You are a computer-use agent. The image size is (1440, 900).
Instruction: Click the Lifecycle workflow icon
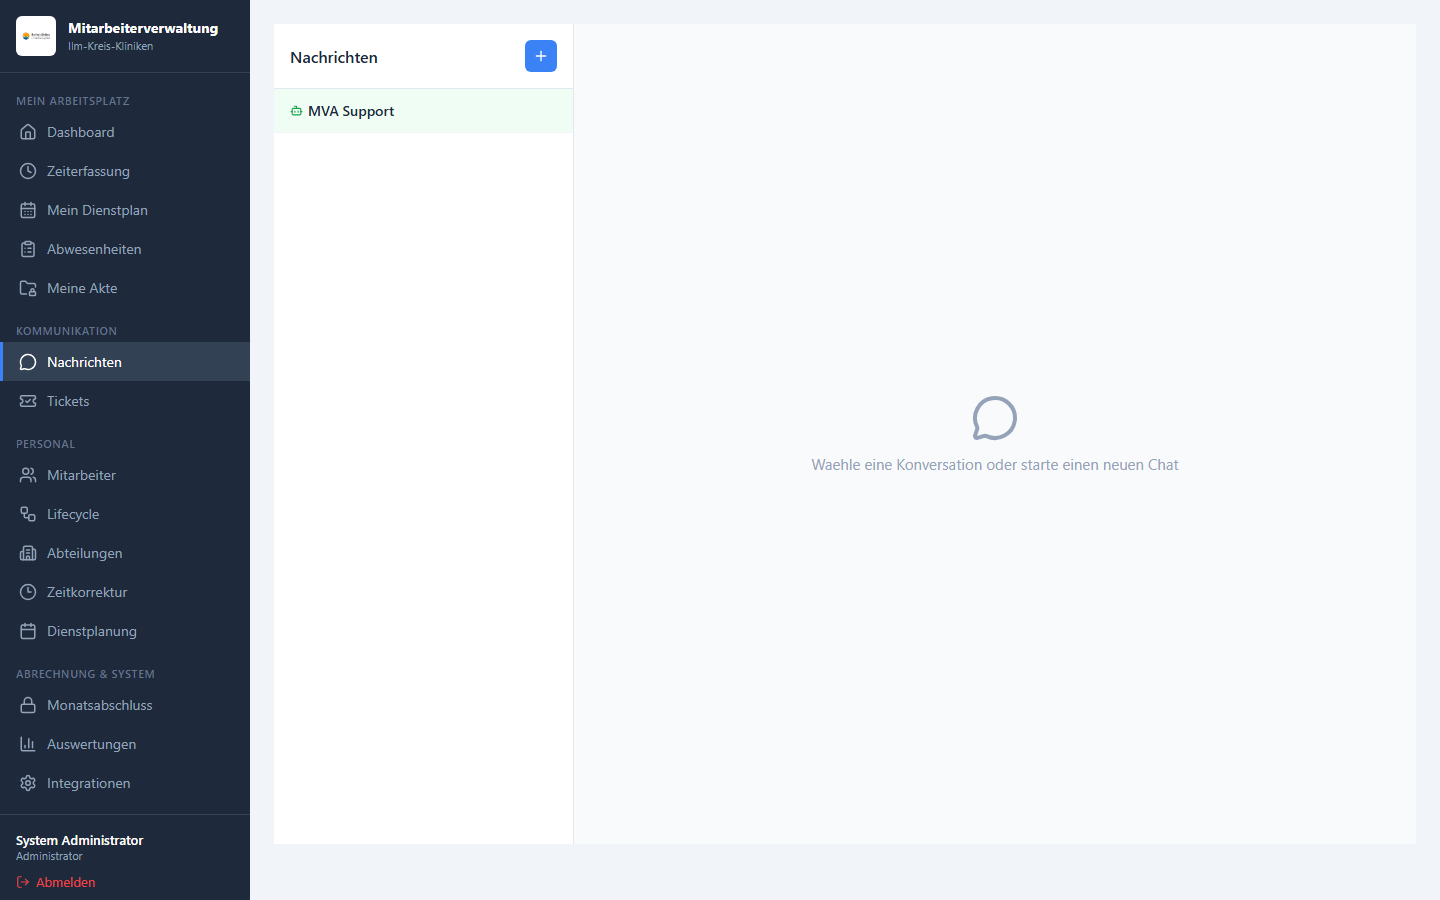[x=28, y=514]
